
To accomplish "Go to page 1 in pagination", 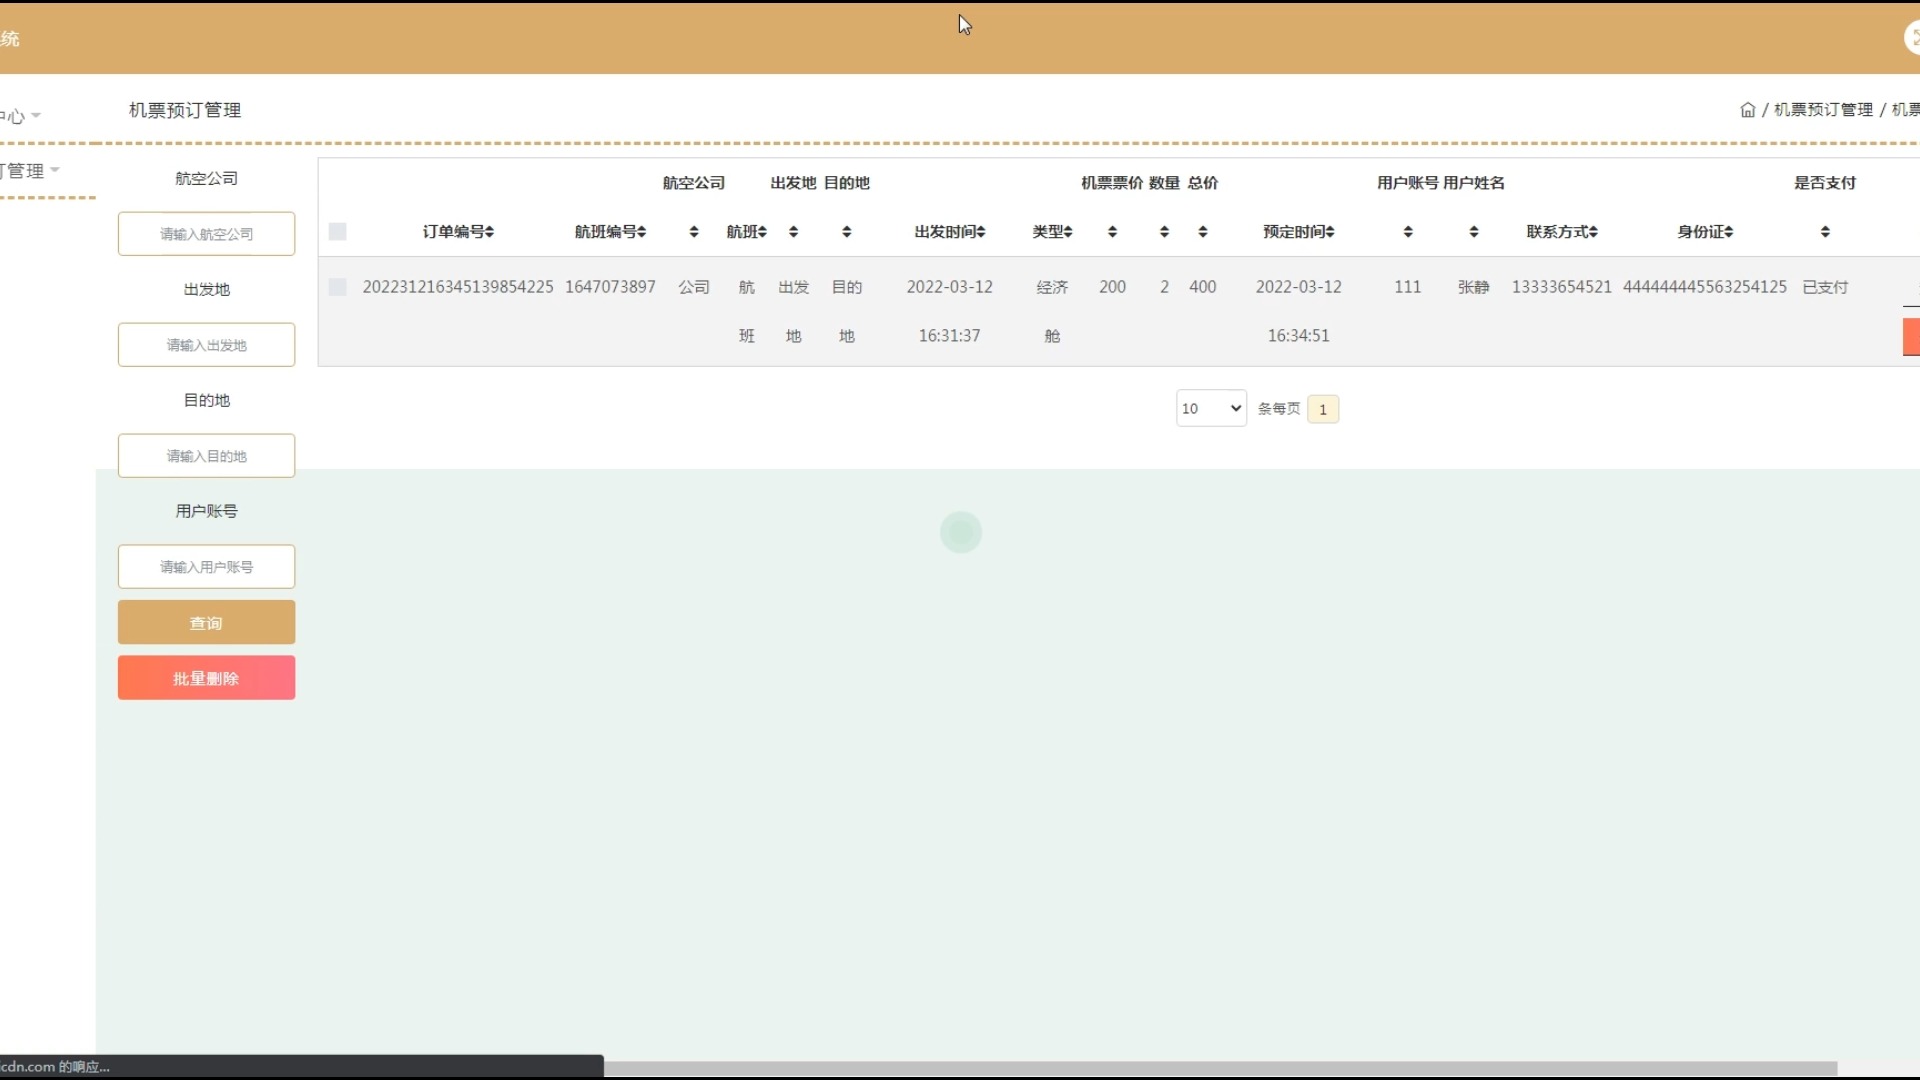I will pyautogui.click(x=1322, y=409).
